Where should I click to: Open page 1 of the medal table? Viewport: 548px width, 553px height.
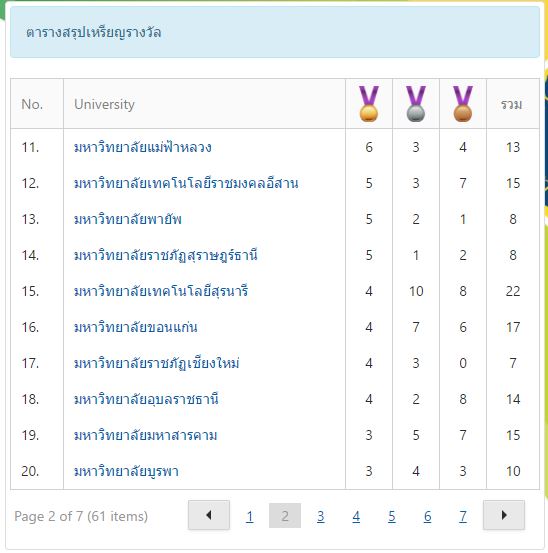[x=250, y=516]
